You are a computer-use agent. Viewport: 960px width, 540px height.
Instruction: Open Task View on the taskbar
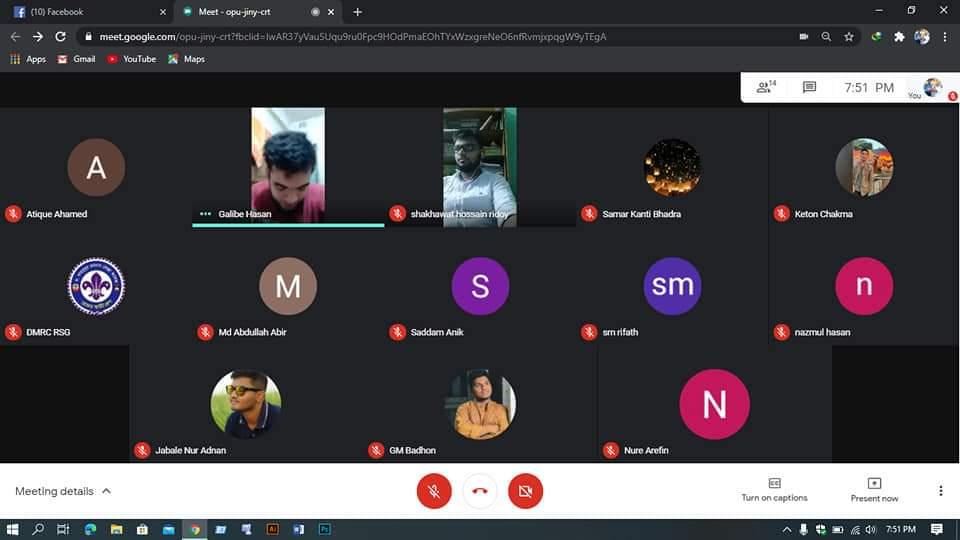63,529
